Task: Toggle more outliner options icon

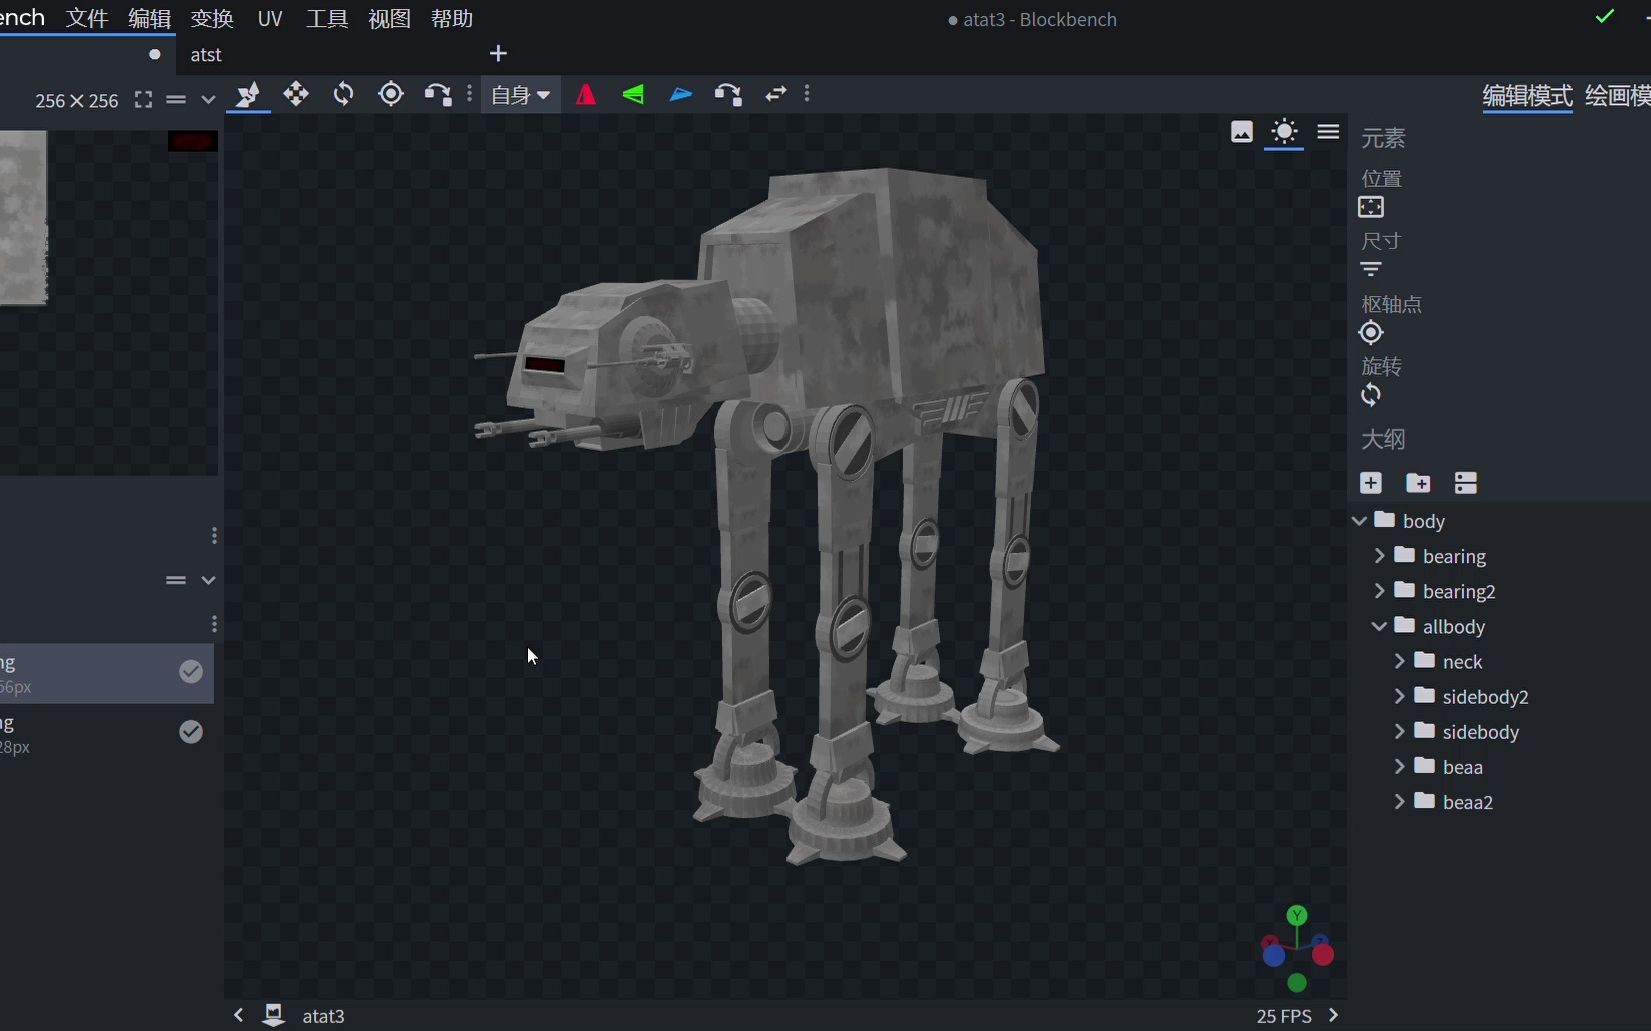Action: 1466,483
